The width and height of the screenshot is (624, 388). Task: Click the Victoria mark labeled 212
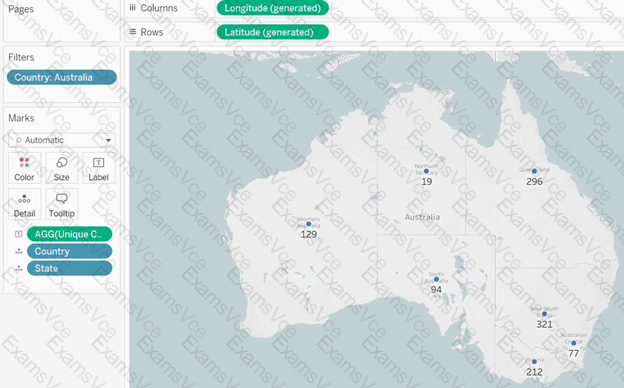click(x=534, y=362)
